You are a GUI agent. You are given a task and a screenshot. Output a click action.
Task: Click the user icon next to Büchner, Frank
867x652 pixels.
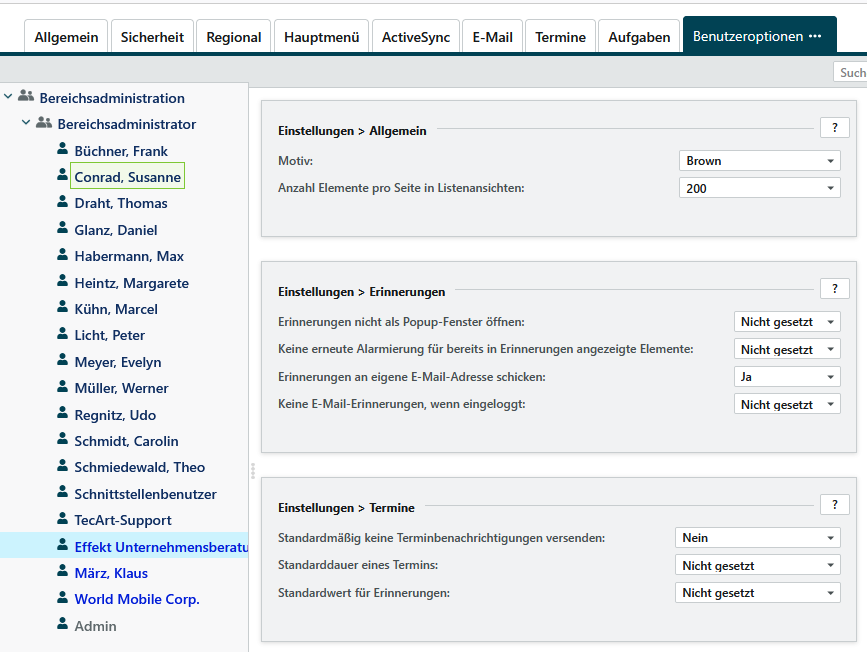click(x=62, y=150)
